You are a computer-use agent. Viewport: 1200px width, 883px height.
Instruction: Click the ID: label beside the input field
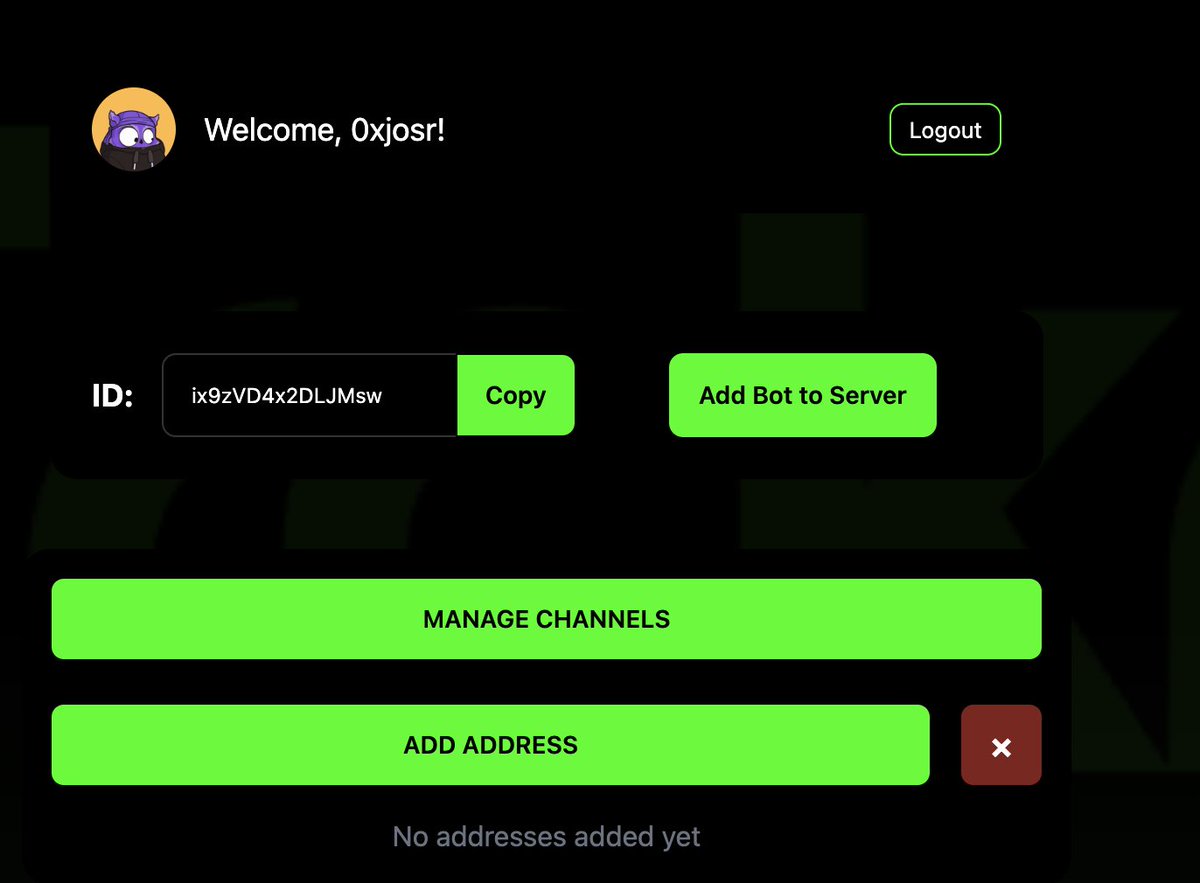110,395
